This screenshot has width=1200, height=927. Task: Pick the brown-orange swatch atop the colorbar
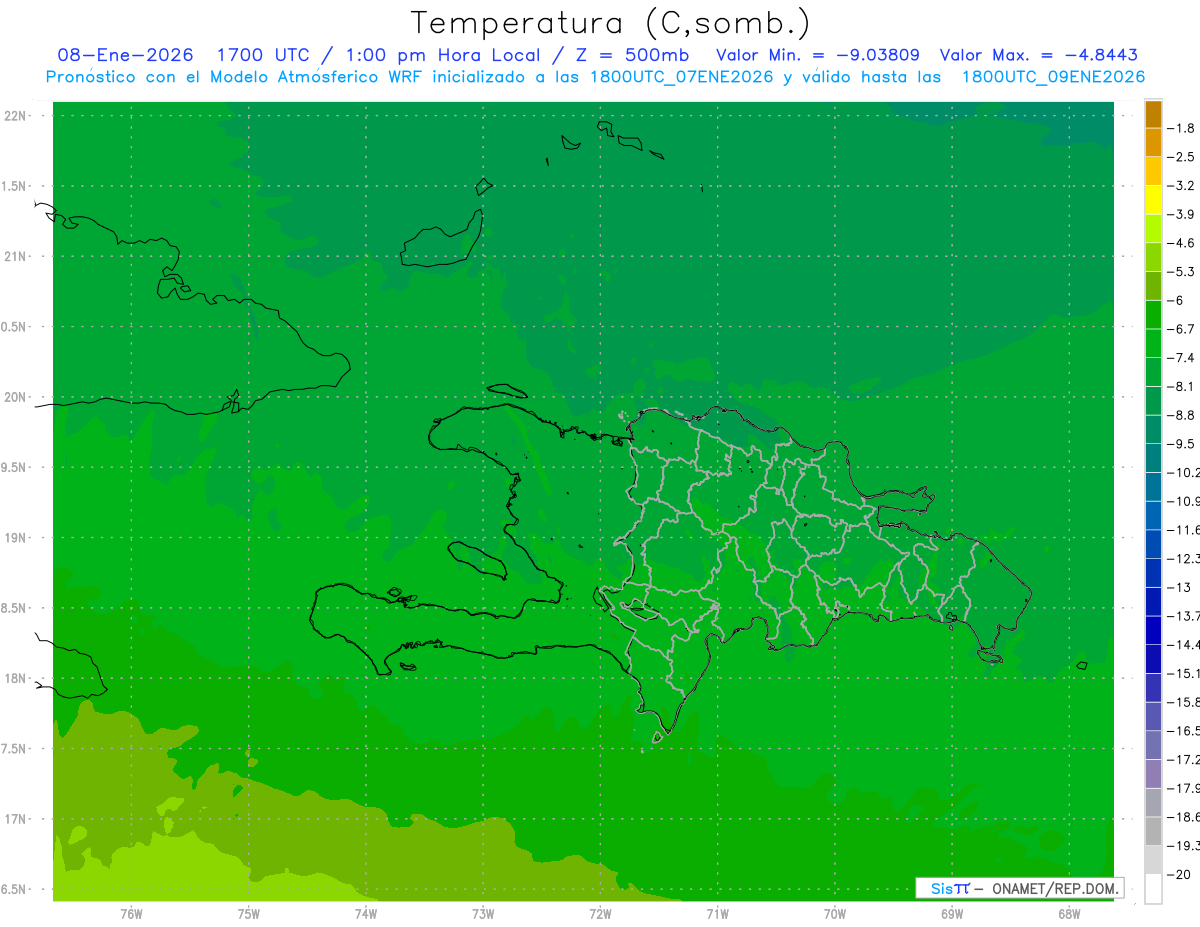(1153, 114)
